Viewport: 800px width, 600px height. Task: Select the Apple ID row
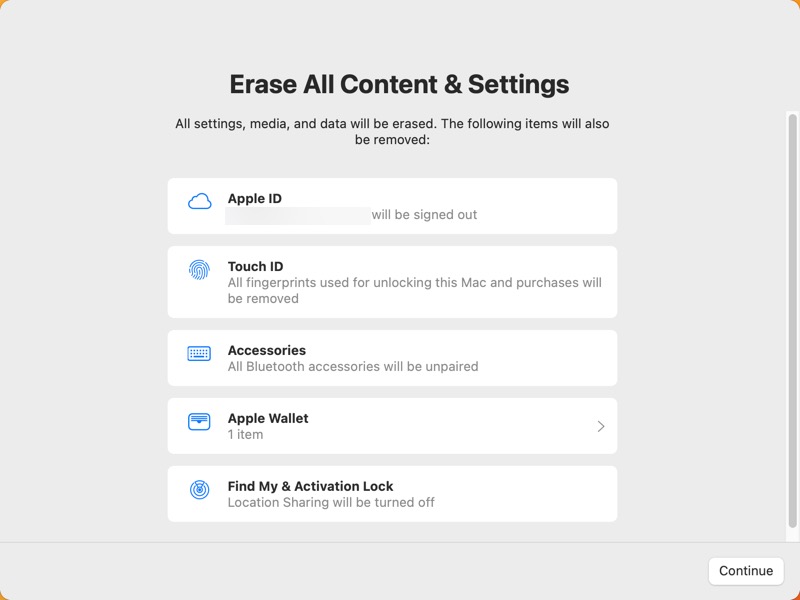[x=392, y=206]
